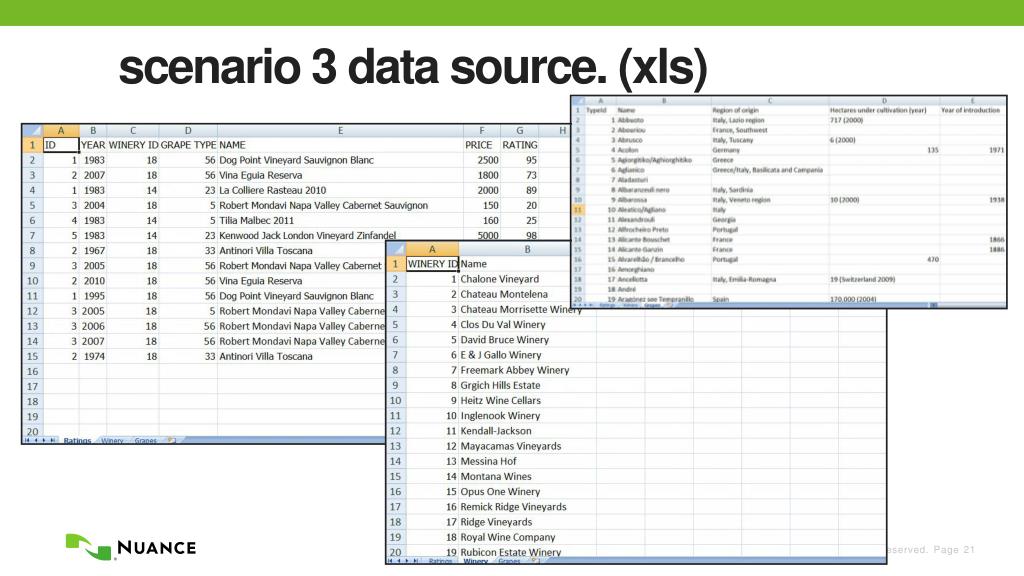This screenshot has height=576, width=1024.
Task: Switch to Grapes tab in Ratings workbook
Action: (146, 440)
